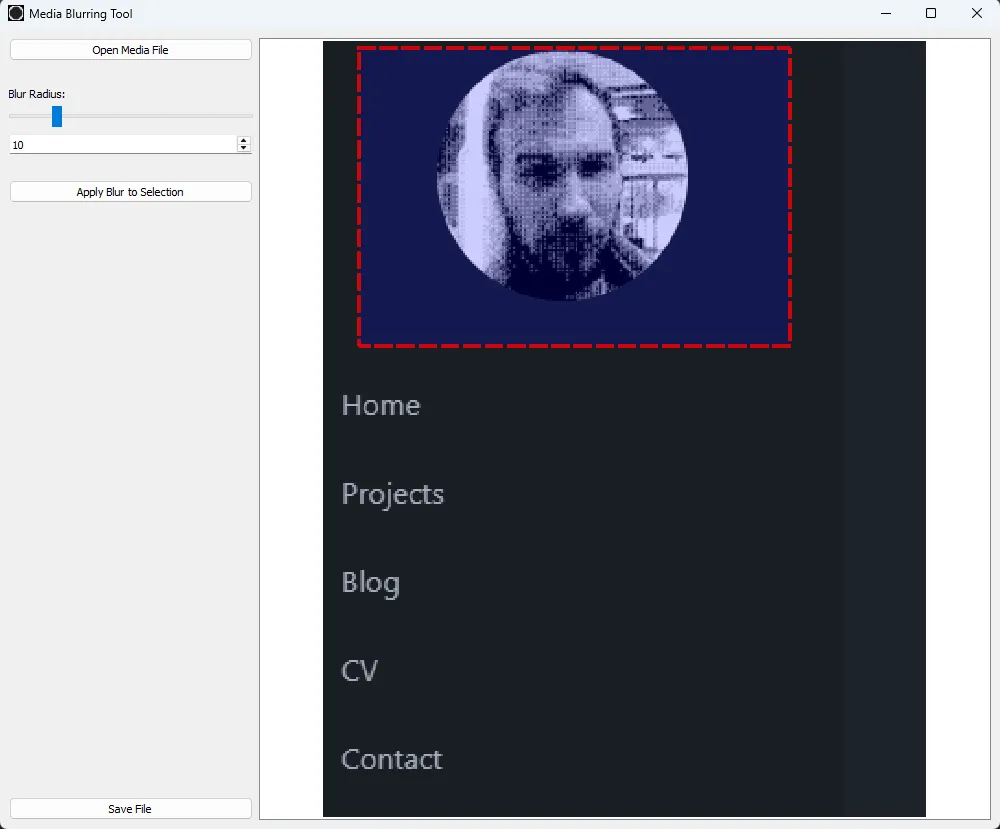Click the 'Blur Radius:' label

point(36,94)
